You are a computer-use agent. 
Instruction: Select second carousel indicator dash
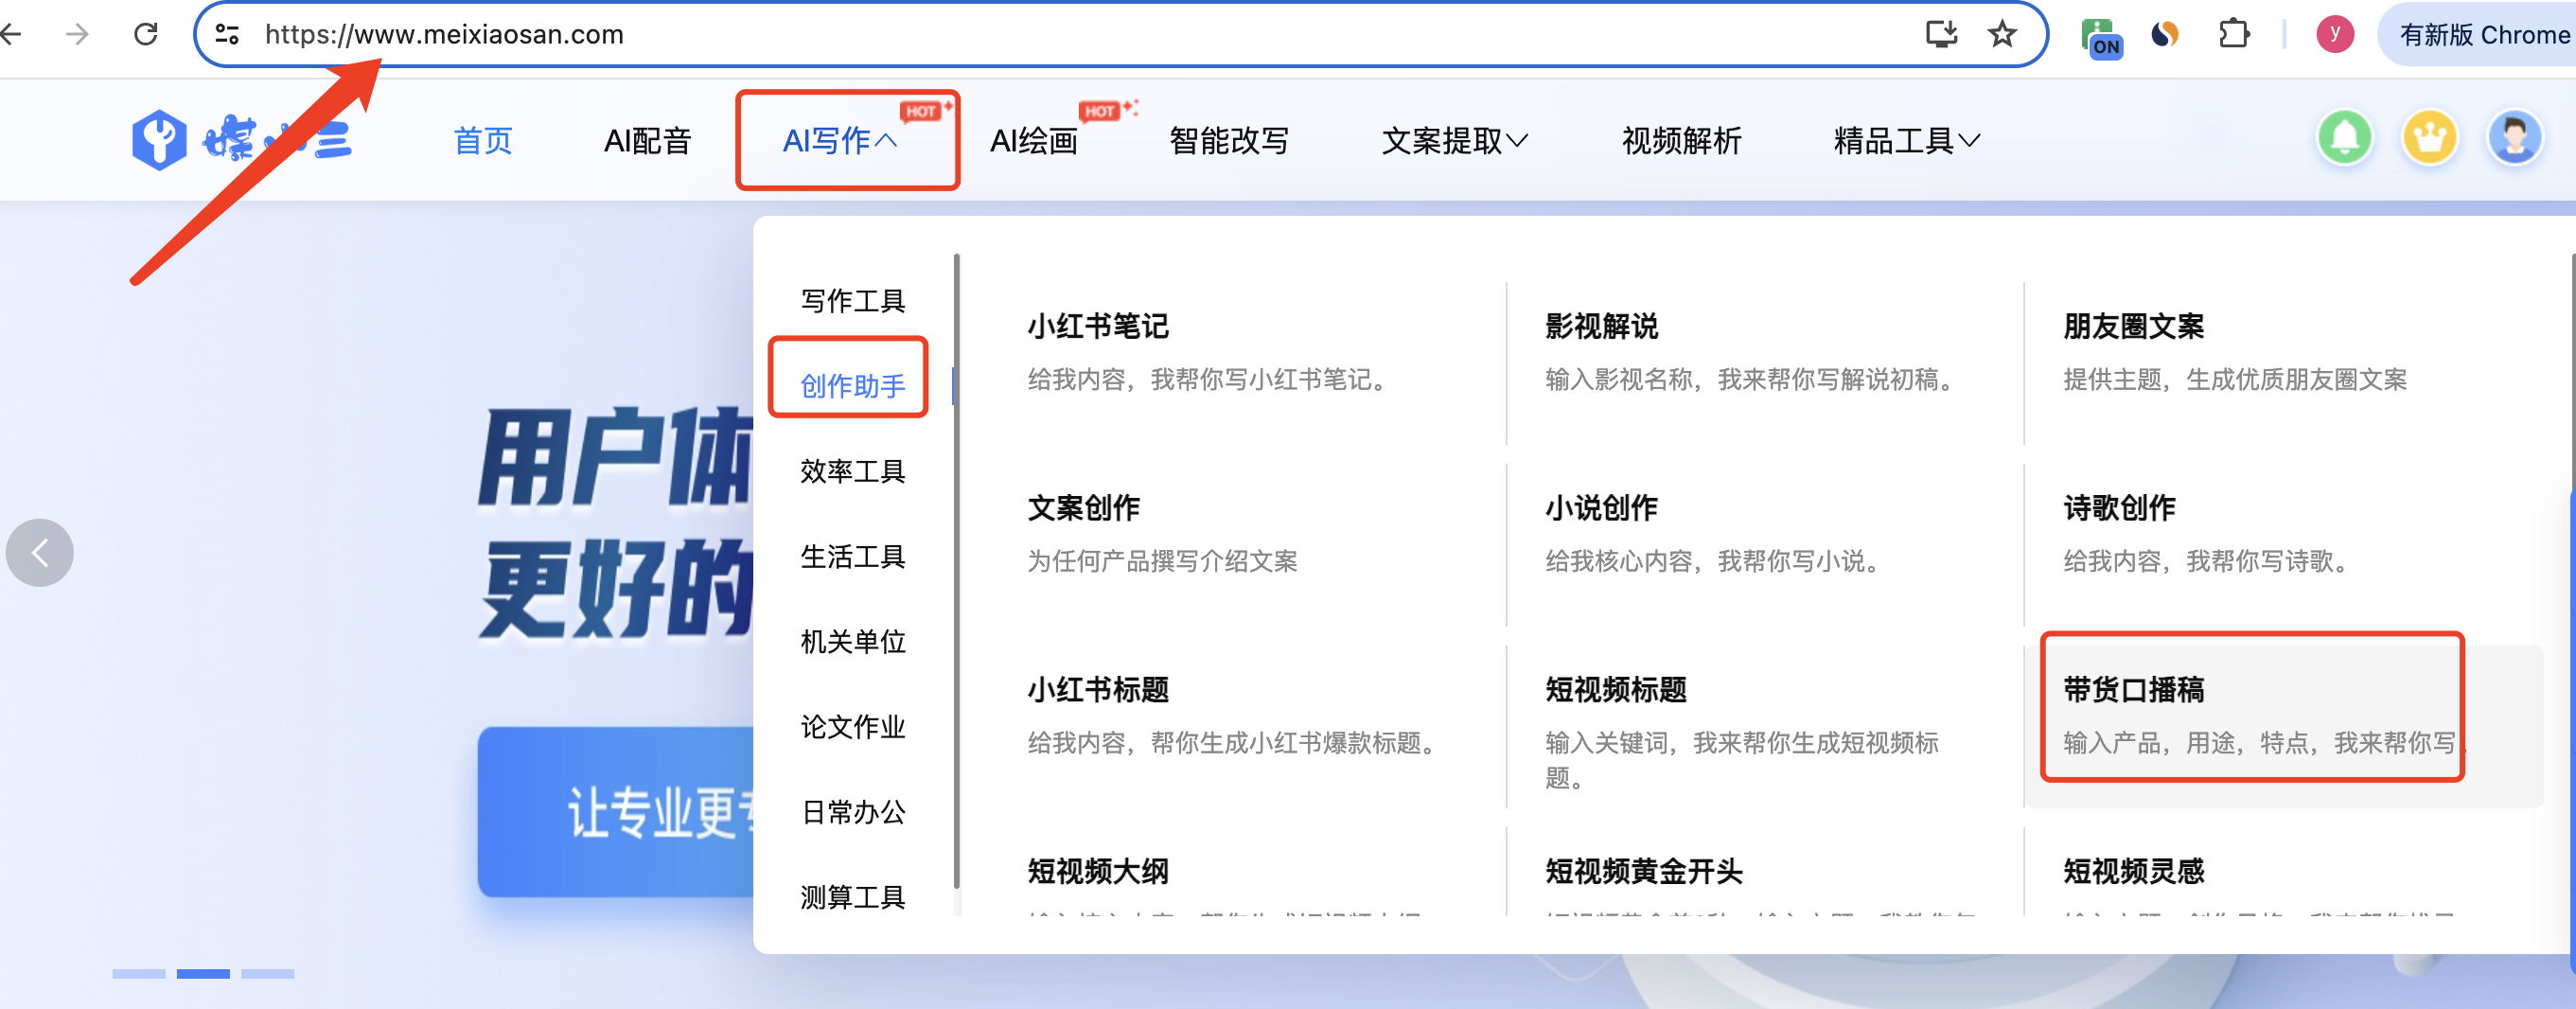tap(203, 973)
